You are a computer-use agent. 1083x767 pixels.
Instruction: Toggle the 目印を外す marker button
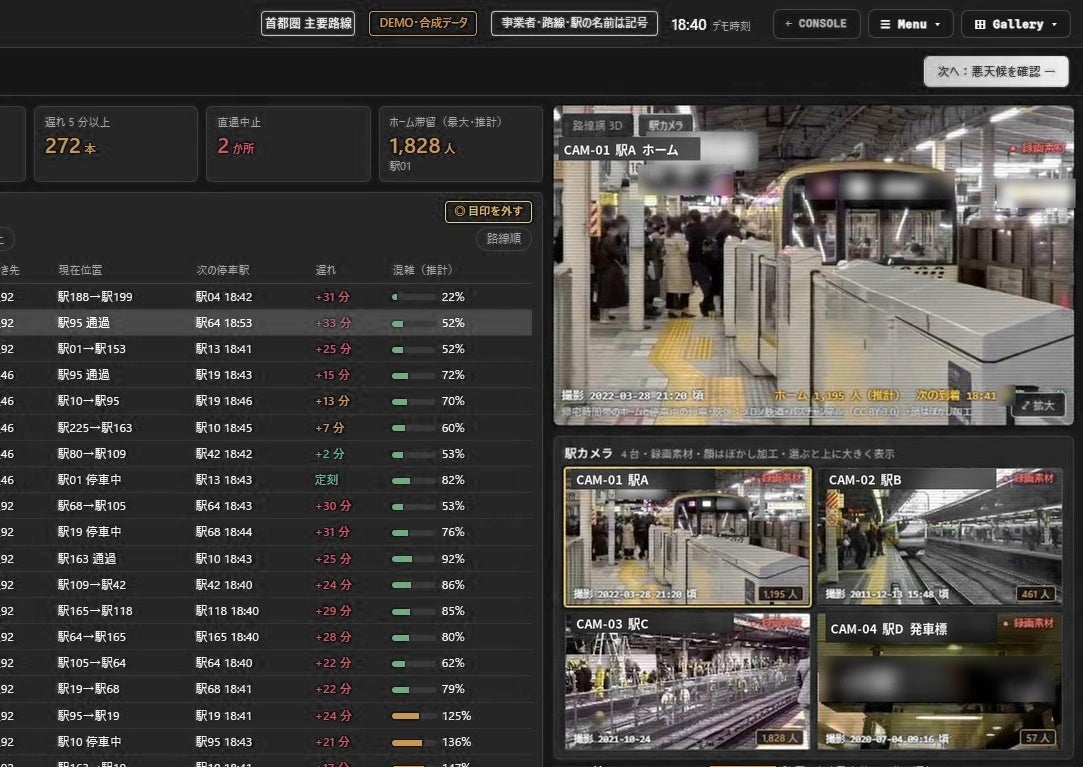tap(488, 211)
